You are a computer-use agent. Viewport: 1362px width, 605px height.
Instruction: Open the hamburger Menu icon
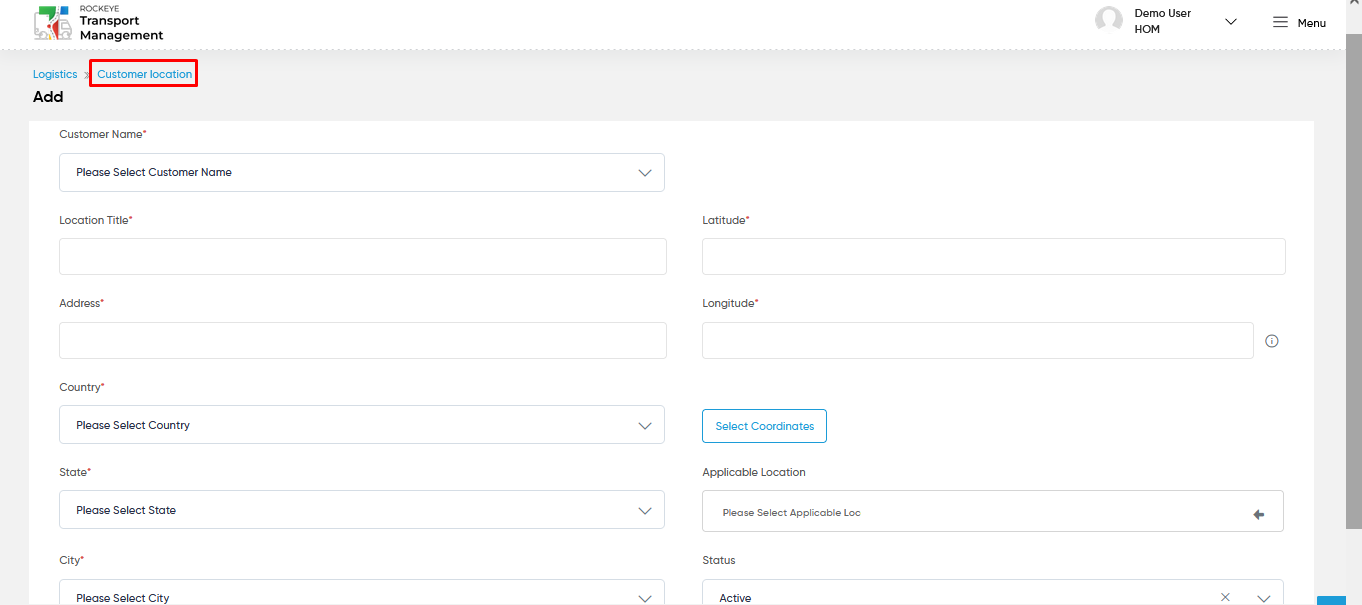coord(1280,22)
